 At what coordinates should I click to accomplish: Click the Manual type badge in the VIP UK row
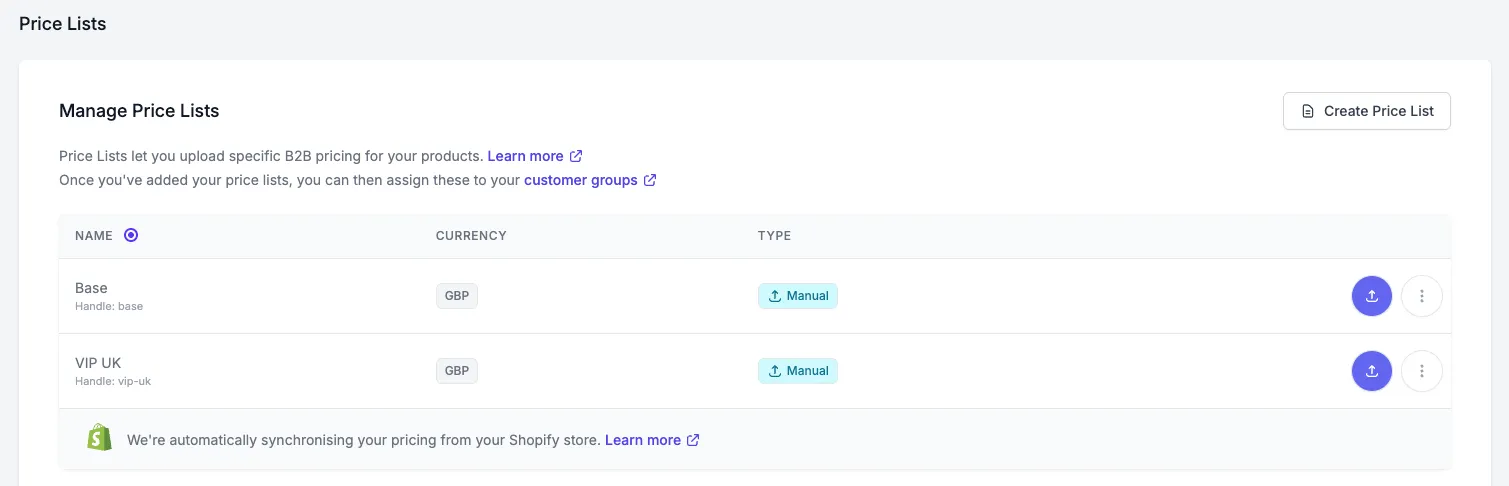(798, 371)
